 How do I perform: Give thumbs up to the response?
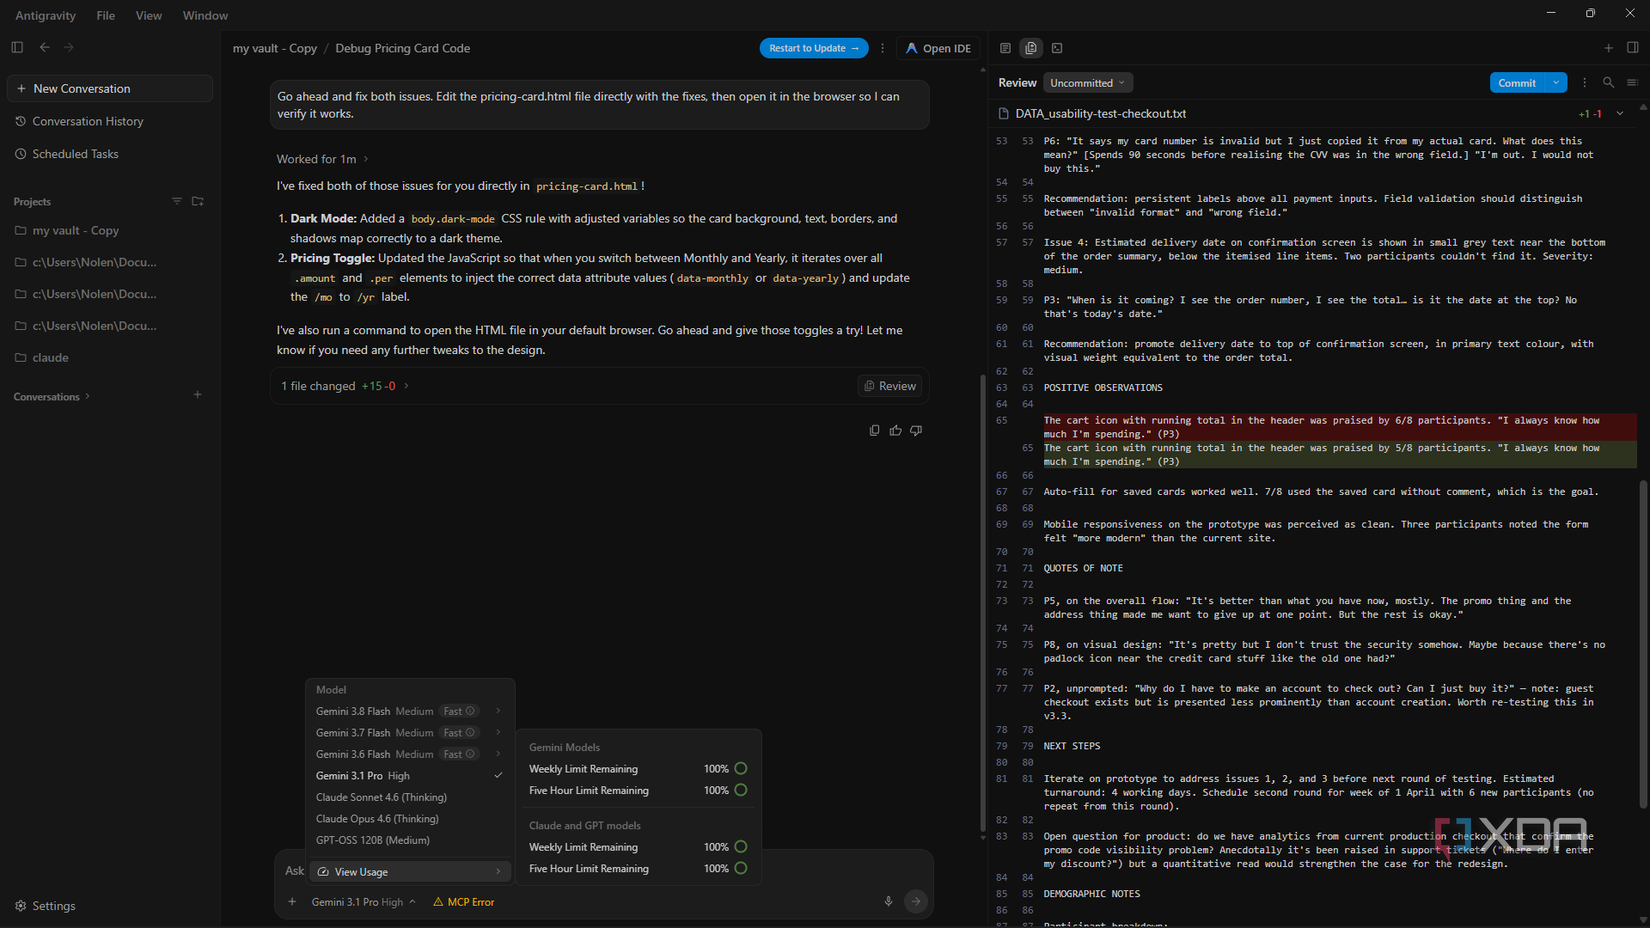pyautogui.click(x=895, y=430)
